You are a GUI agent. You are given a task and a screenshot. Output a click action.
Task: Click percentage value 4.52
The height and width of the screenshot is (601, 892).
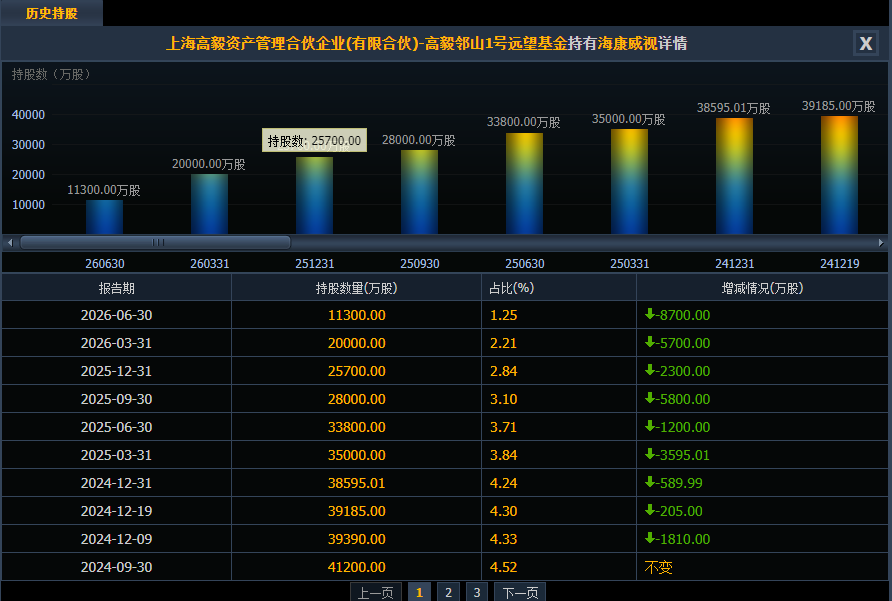[503, 567]
